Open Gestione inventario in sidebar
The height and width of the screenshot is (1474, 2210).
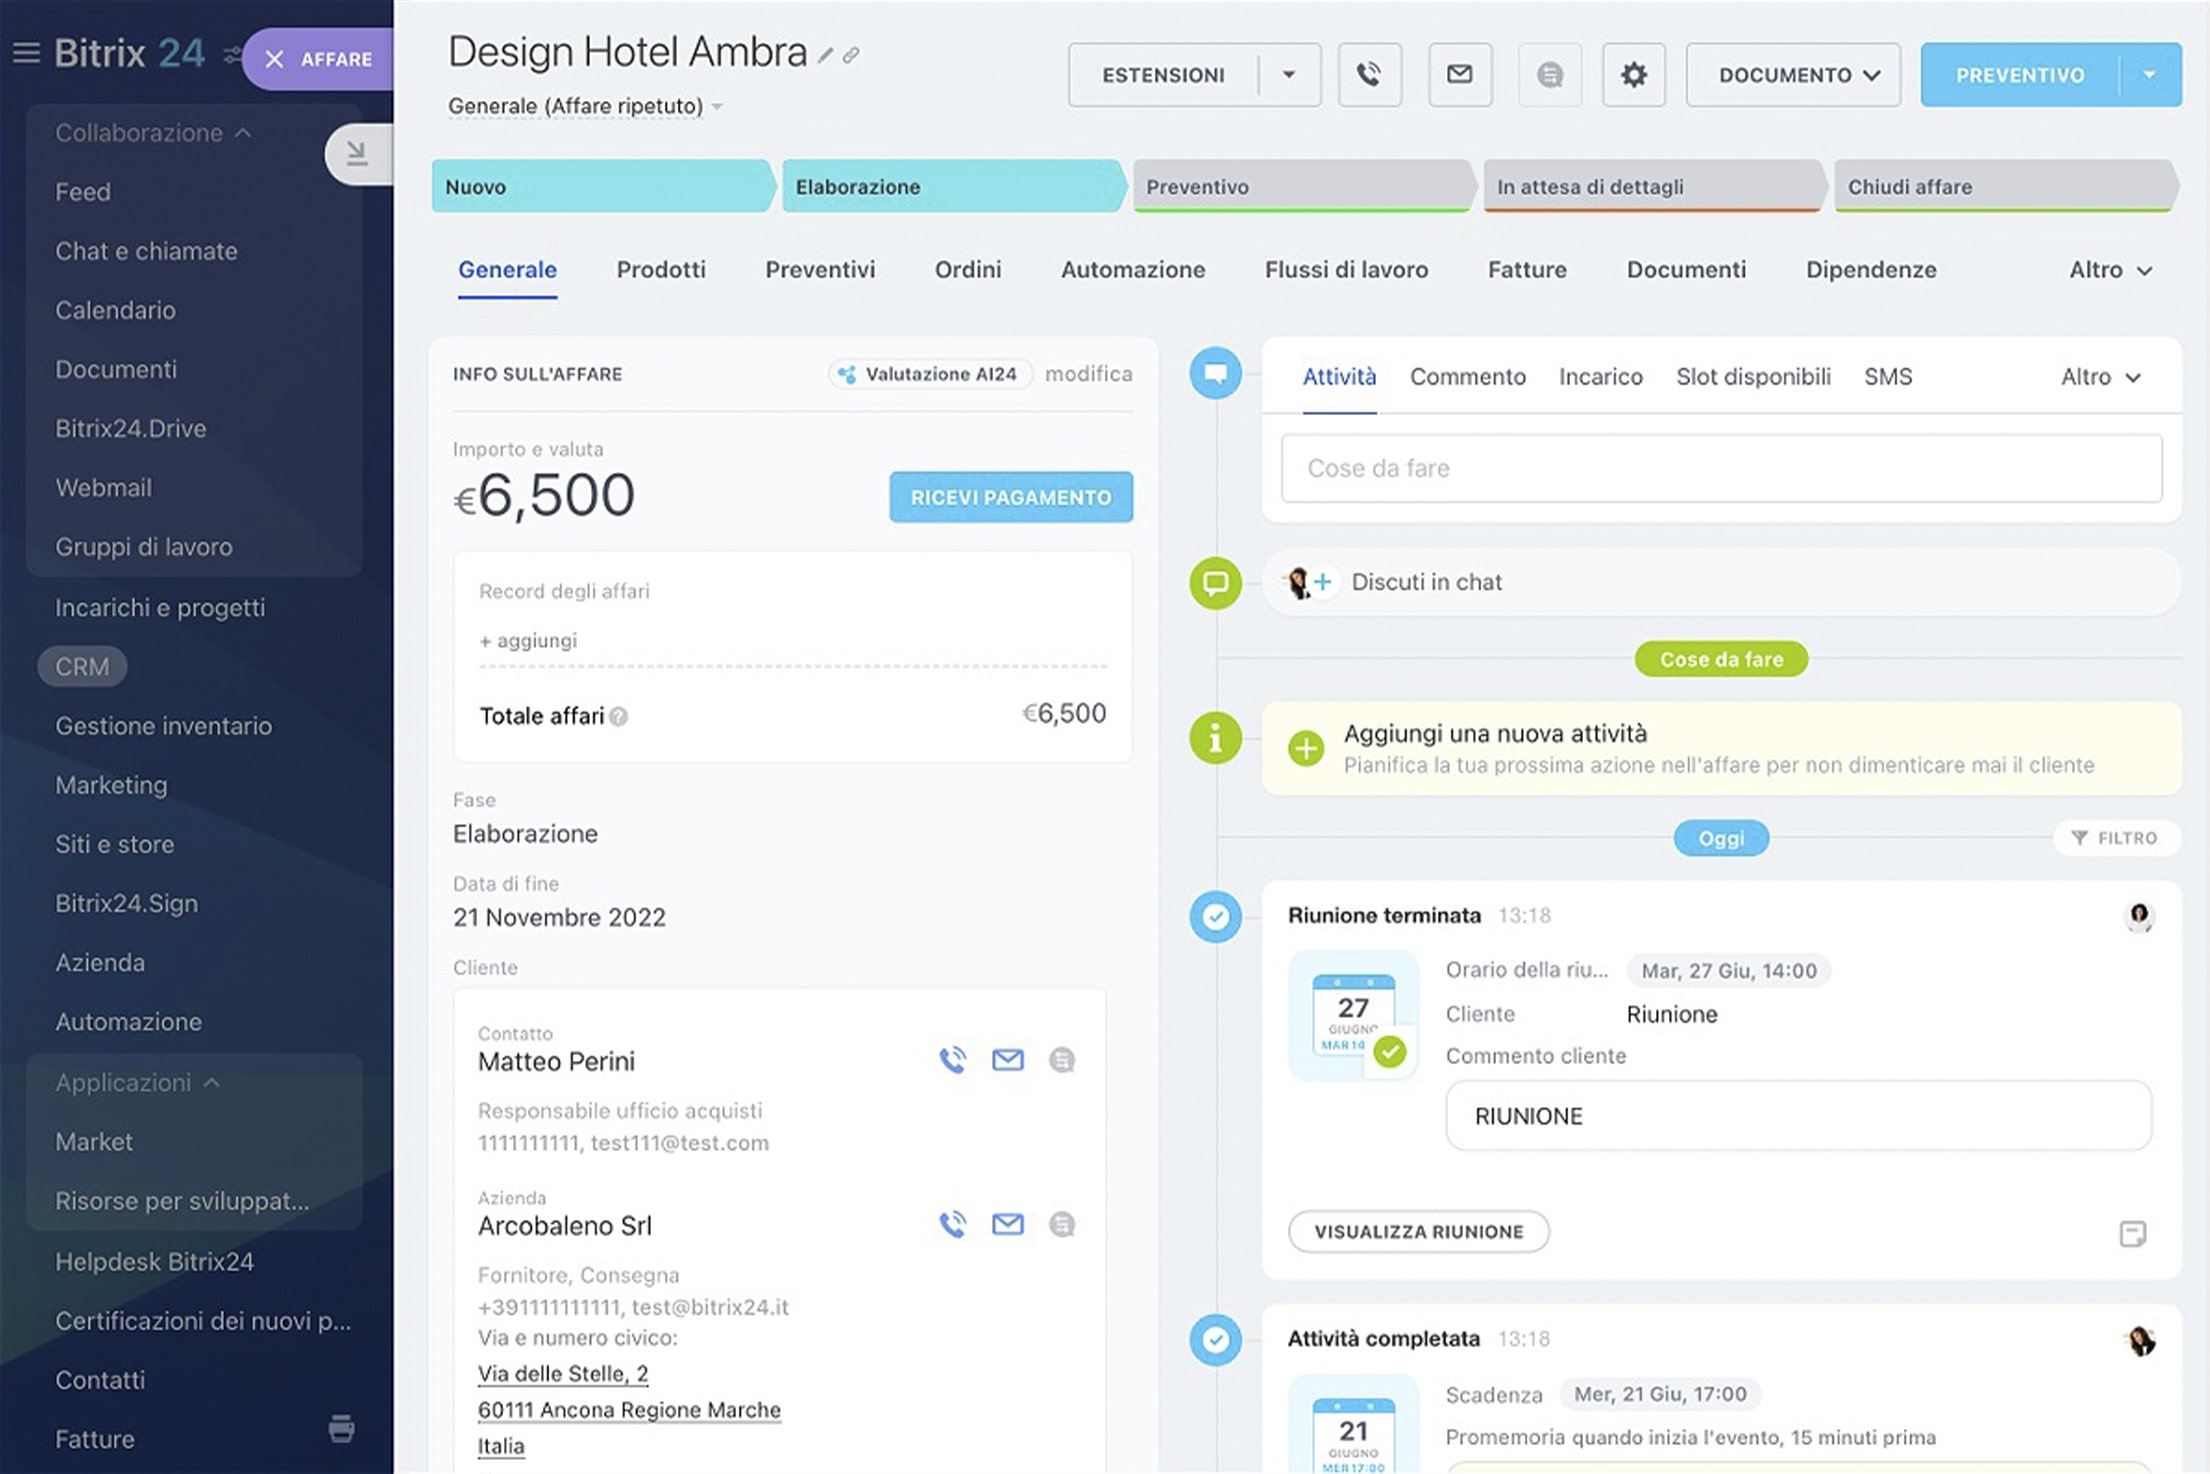pyautogui.click(x=163, y=726)
